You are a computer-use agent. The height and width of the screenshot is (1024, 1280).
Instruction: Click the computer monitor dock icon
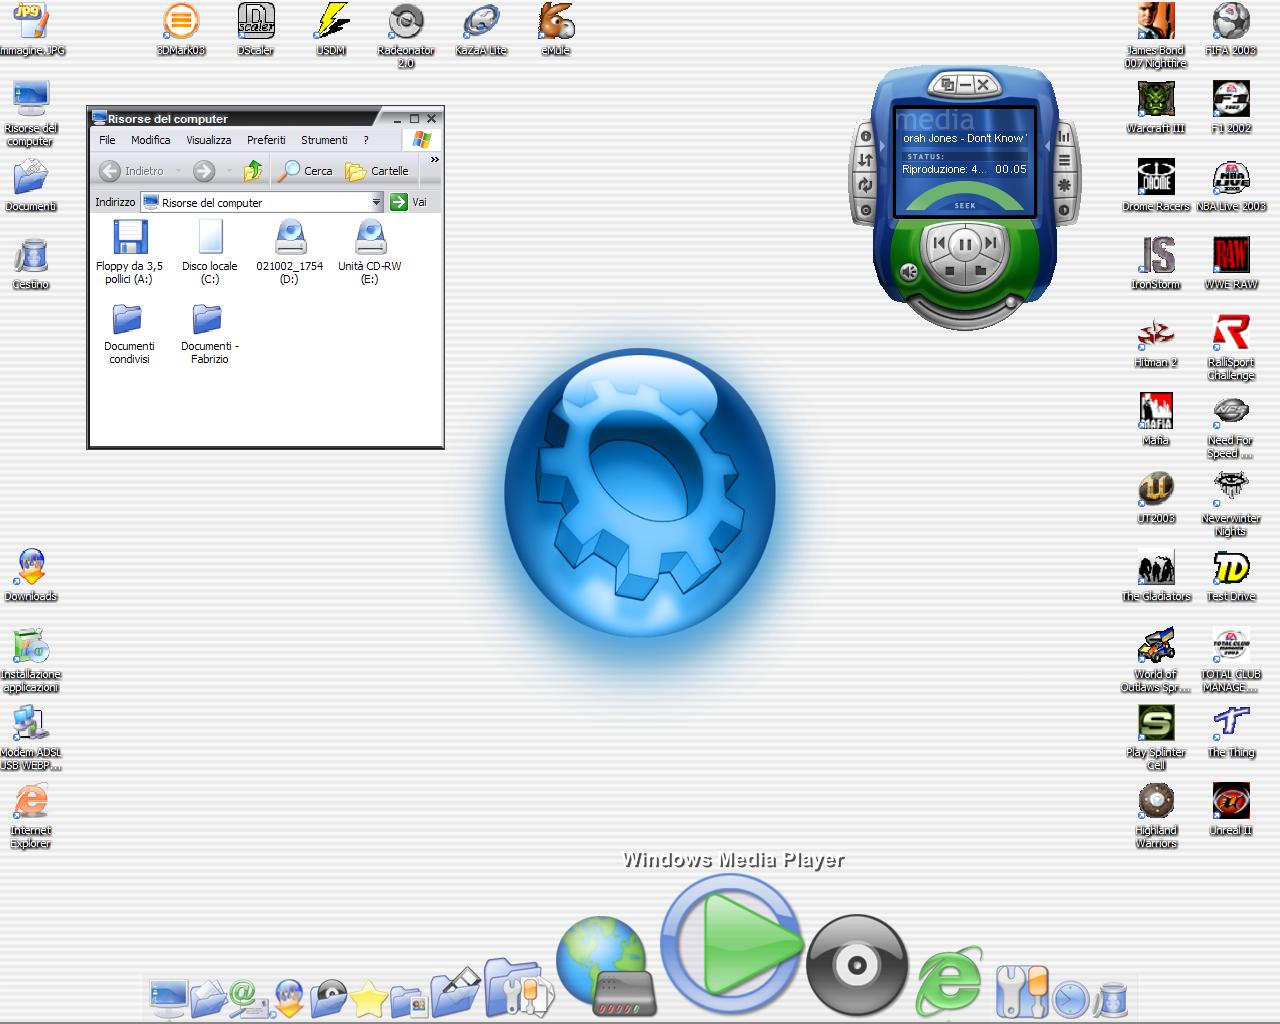click(168, 998)
